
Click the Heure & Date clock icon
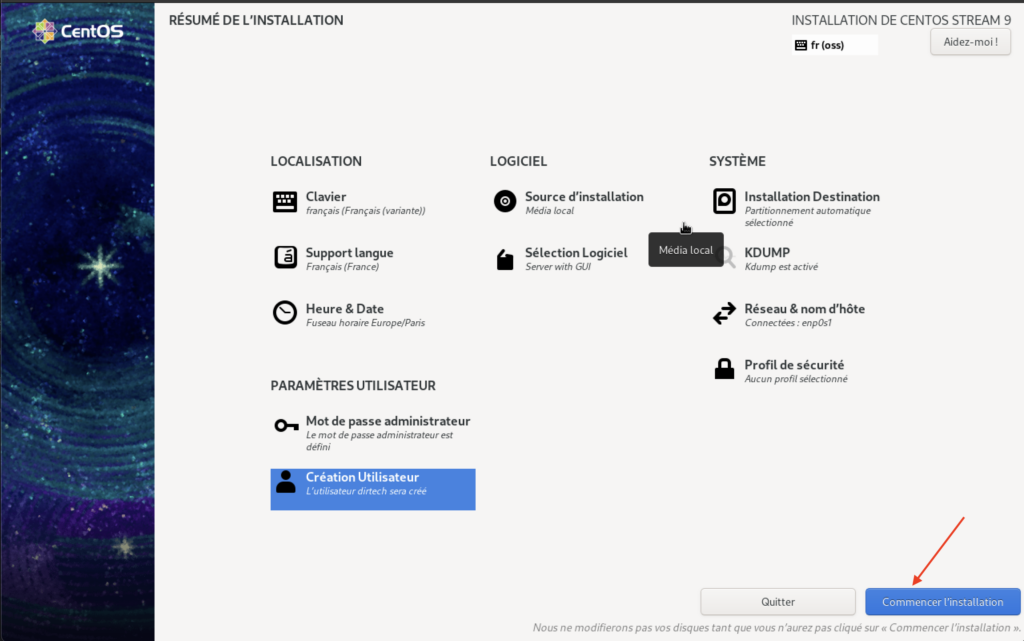point(285,313)
